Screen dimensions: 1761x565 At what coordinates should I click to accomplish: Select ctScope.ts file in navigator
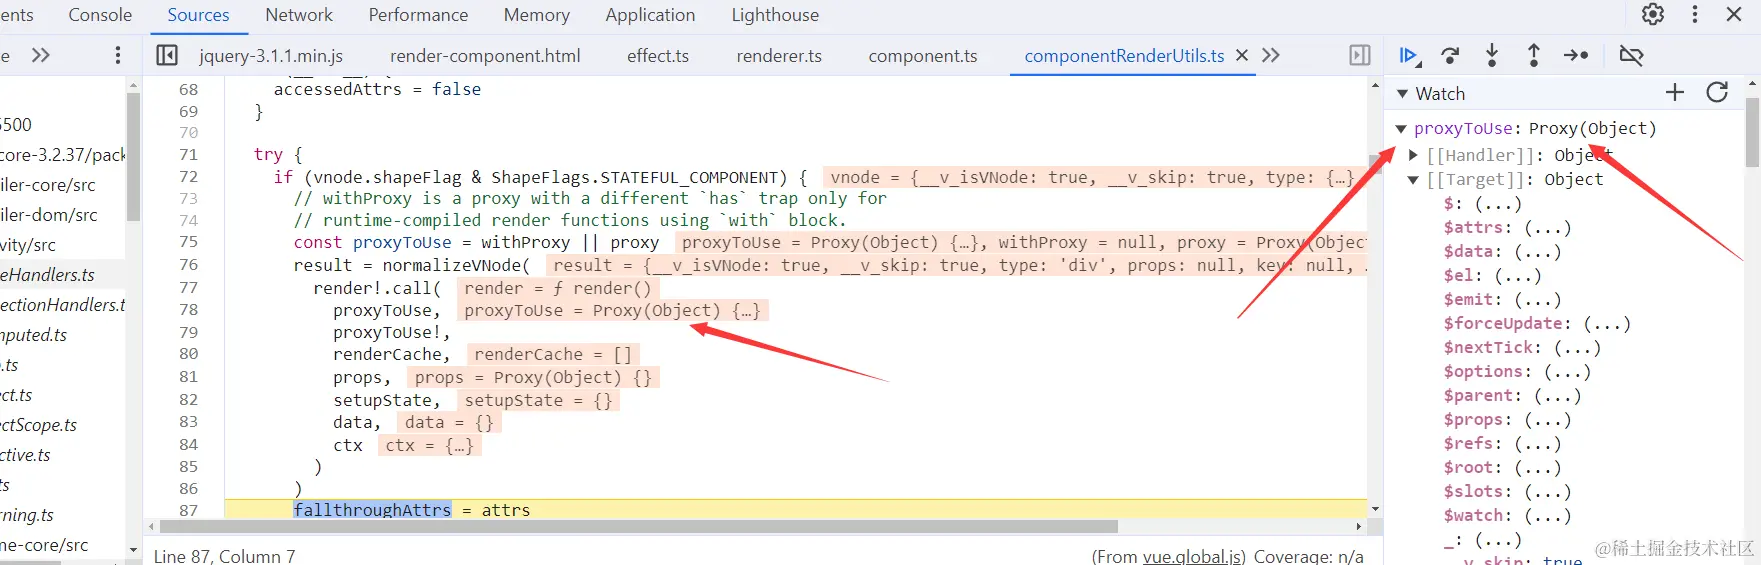point(38,425)
